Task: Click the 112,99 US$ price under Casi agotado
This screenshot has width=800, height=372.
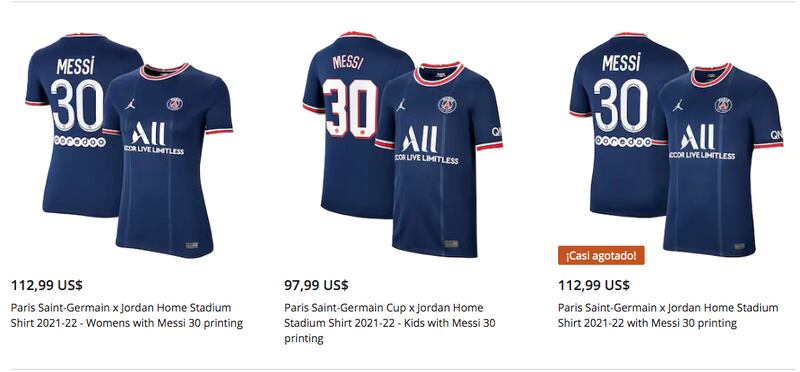Action: 594,285
